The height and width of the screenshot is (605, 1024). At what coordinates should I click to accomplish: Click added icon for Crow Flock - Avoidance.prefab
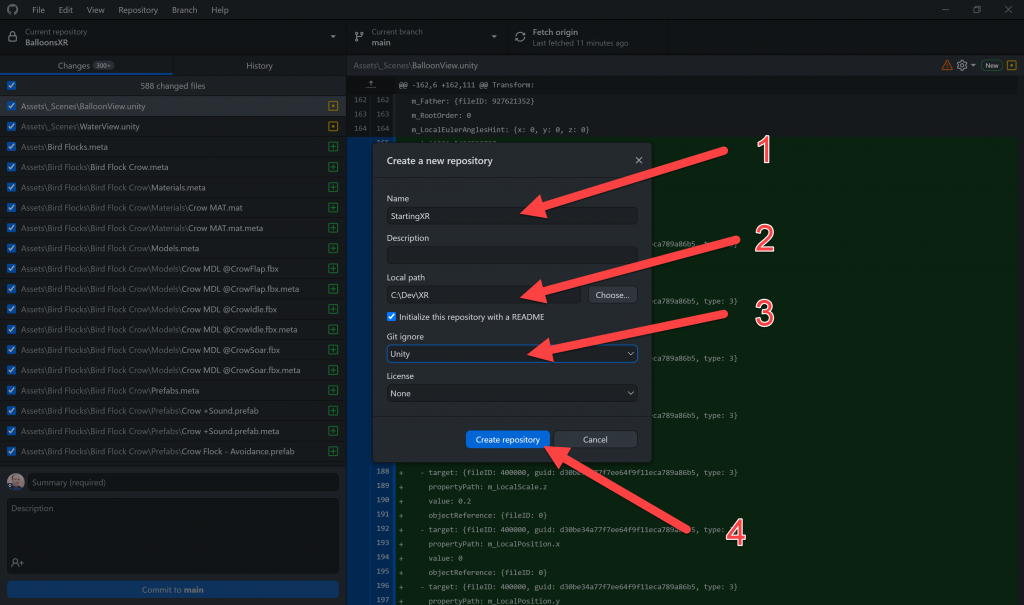333,451
